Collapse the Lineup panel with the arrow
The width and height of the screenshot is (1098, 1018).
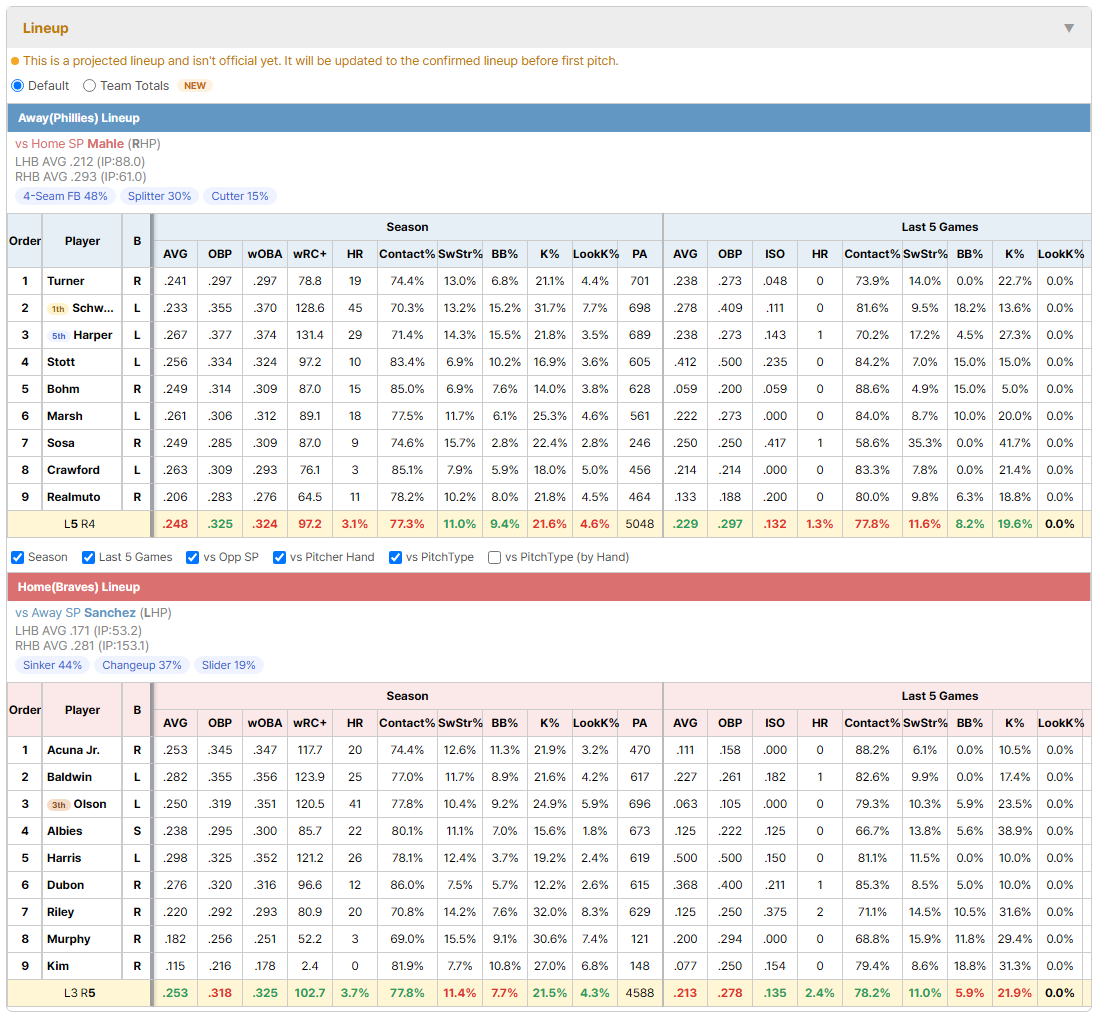(1069, 28)
